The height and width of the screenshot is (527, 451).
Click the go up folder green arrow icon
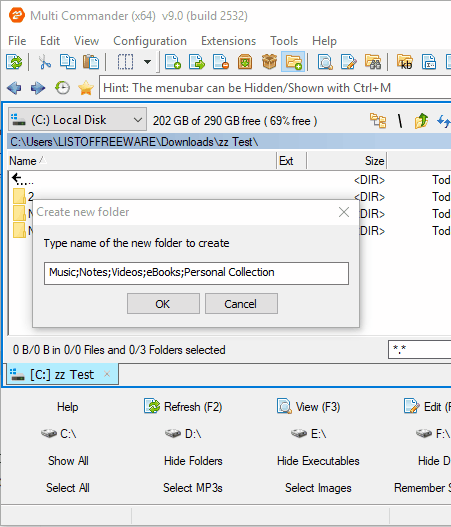point(421,120)
